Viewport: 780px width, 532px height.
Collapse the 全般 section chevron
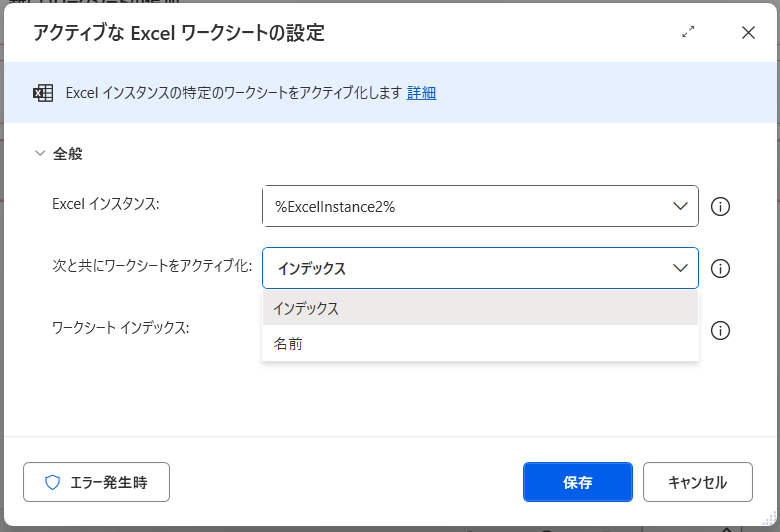coord(40,154)
